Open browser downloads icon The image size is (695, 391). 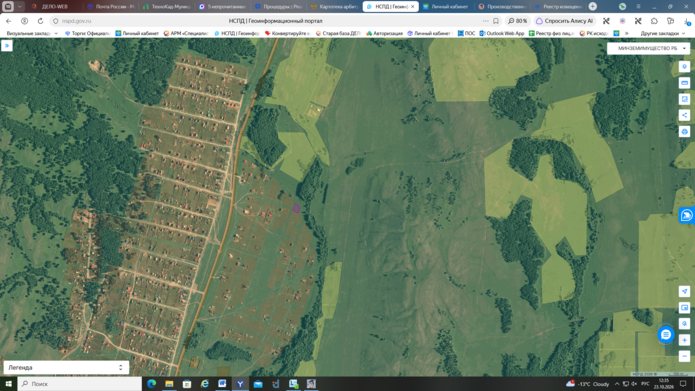point(687,21)
